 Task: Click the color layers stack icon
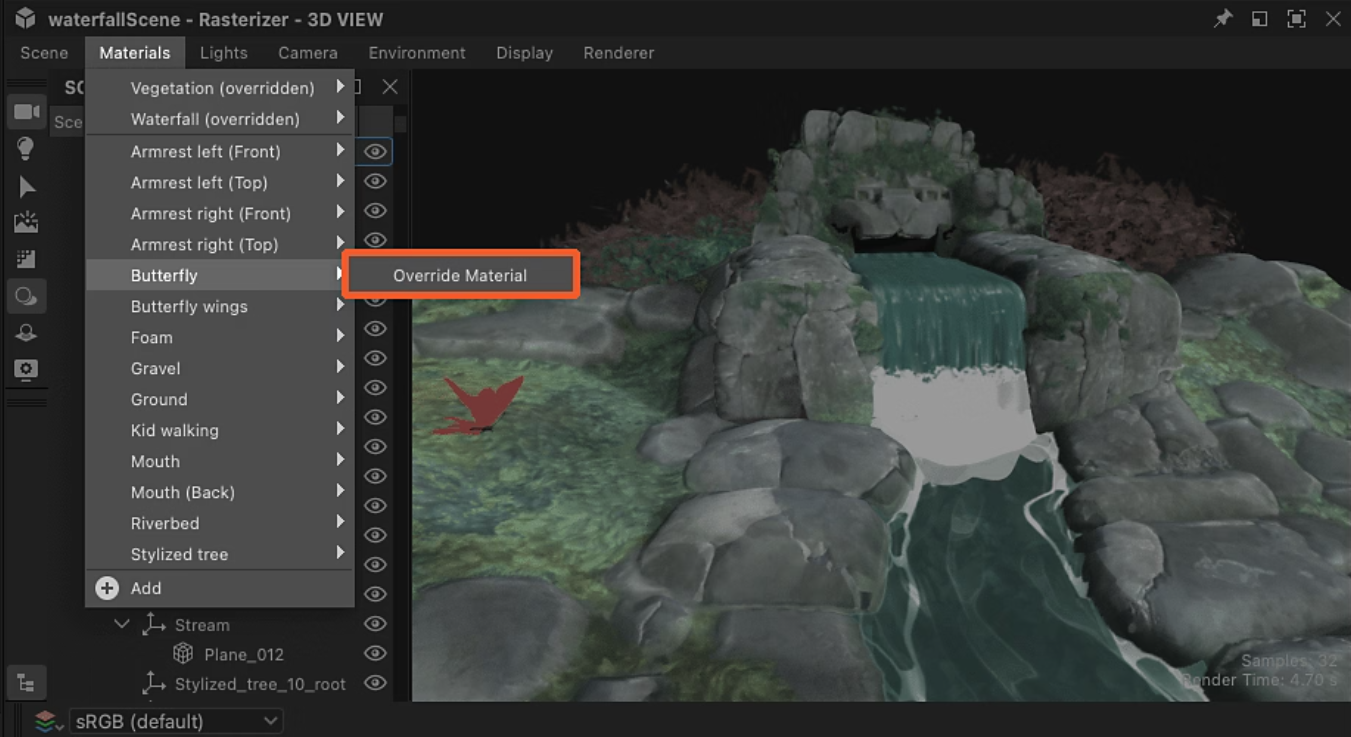pyautogui.click(x=45, y=721)
